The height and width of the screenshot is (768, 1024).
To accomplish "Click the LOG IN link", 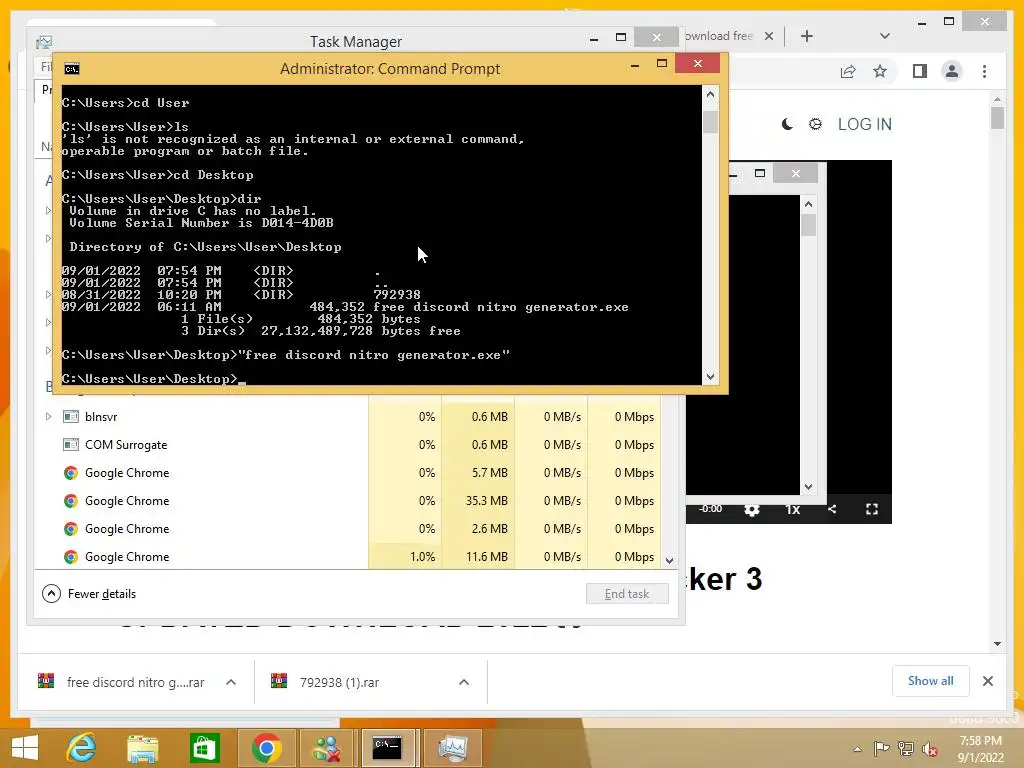I will pos(865,124).
